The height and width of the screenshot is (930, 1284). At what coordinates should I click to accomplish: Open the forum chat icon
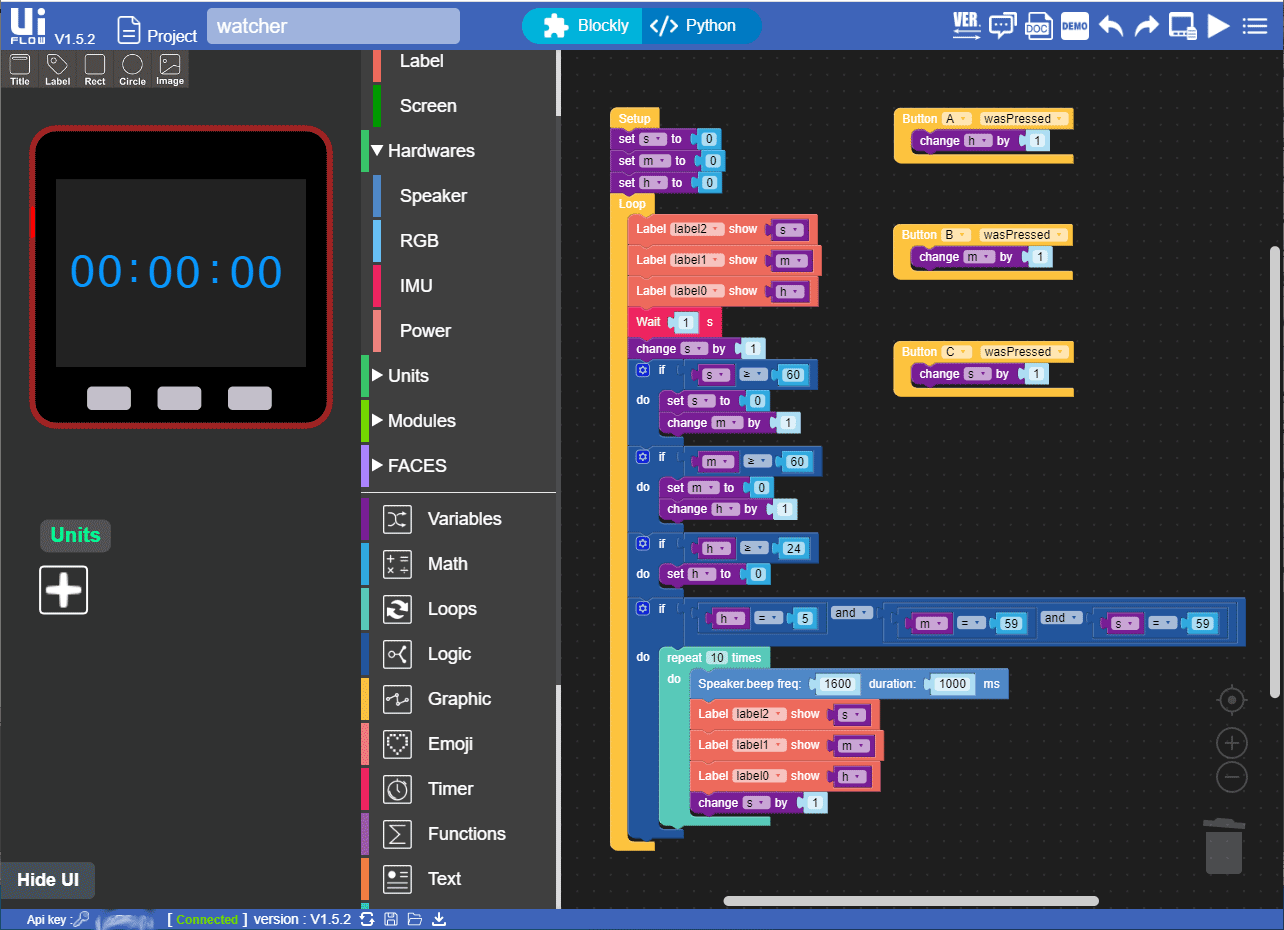[1002, 26]
